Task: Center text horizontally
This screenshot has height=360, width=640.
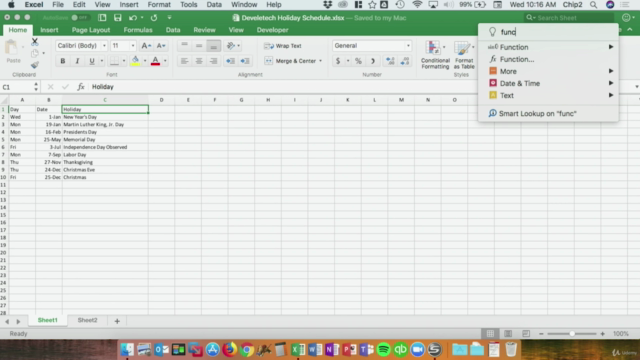Action: (199, 61)
